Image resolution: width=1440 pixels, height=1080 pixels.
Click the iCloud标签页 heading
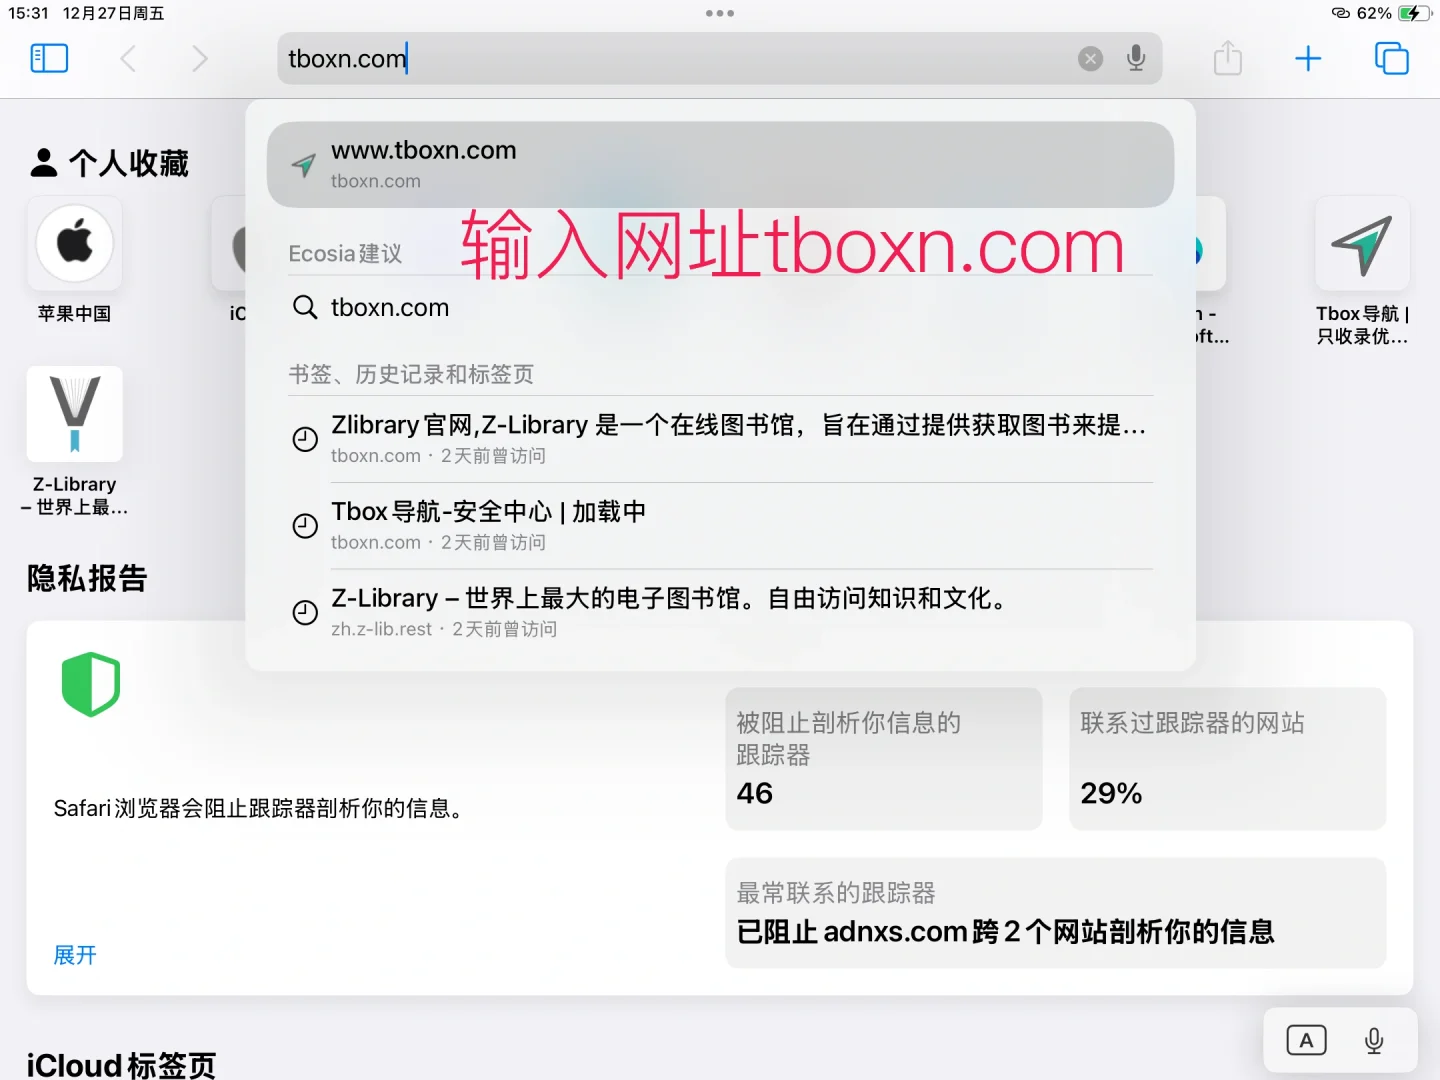[x=121, y=1065]
